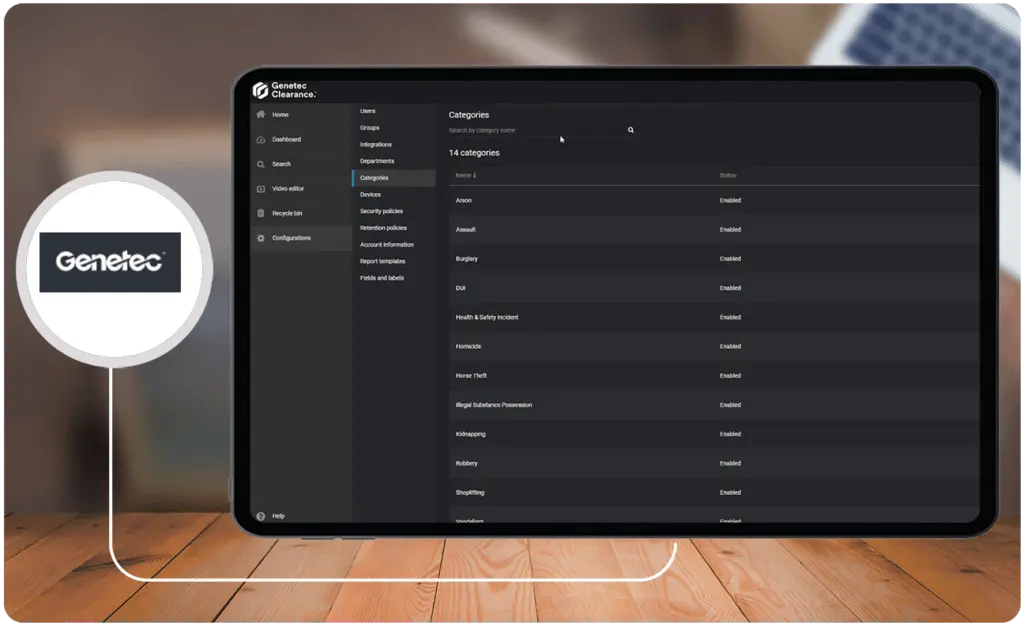Open Devices configuration page

pos(370,195)
